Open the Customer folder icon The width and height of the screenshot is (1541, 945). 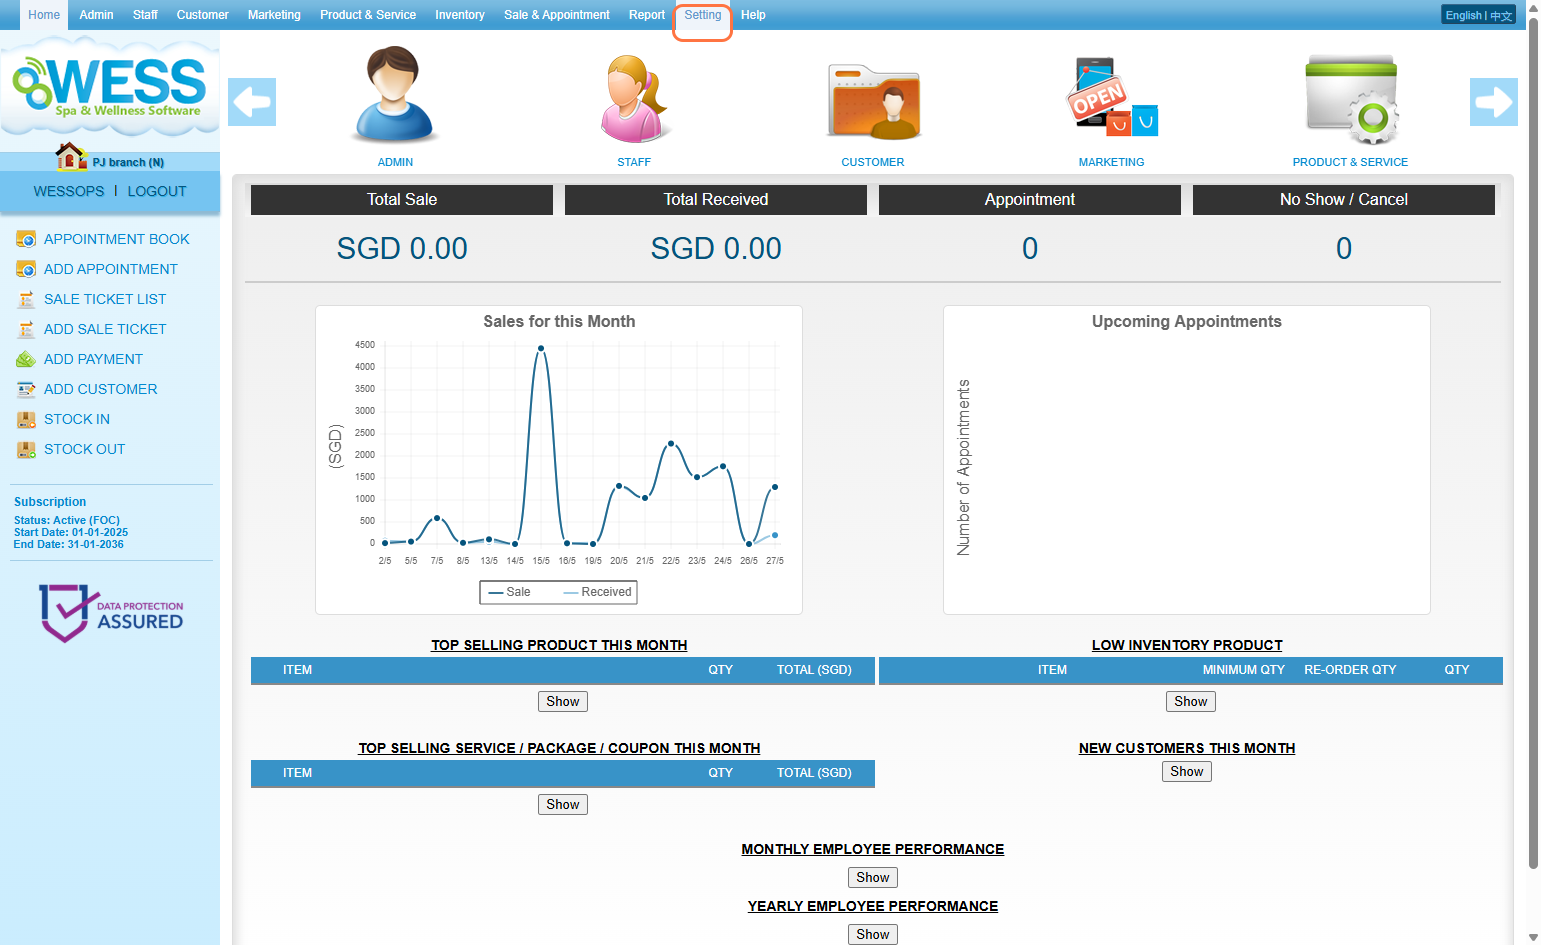point(873,101)
